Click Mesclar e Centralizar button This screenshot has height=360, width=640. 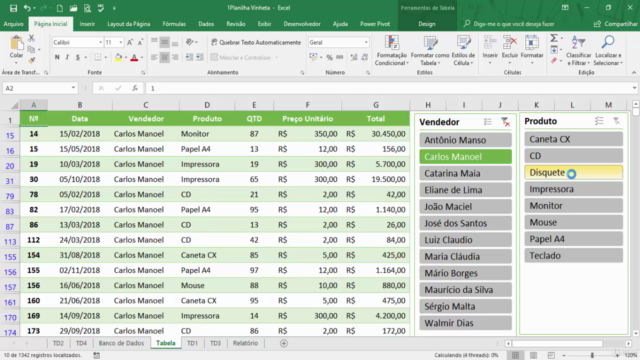tap(241, 58)
